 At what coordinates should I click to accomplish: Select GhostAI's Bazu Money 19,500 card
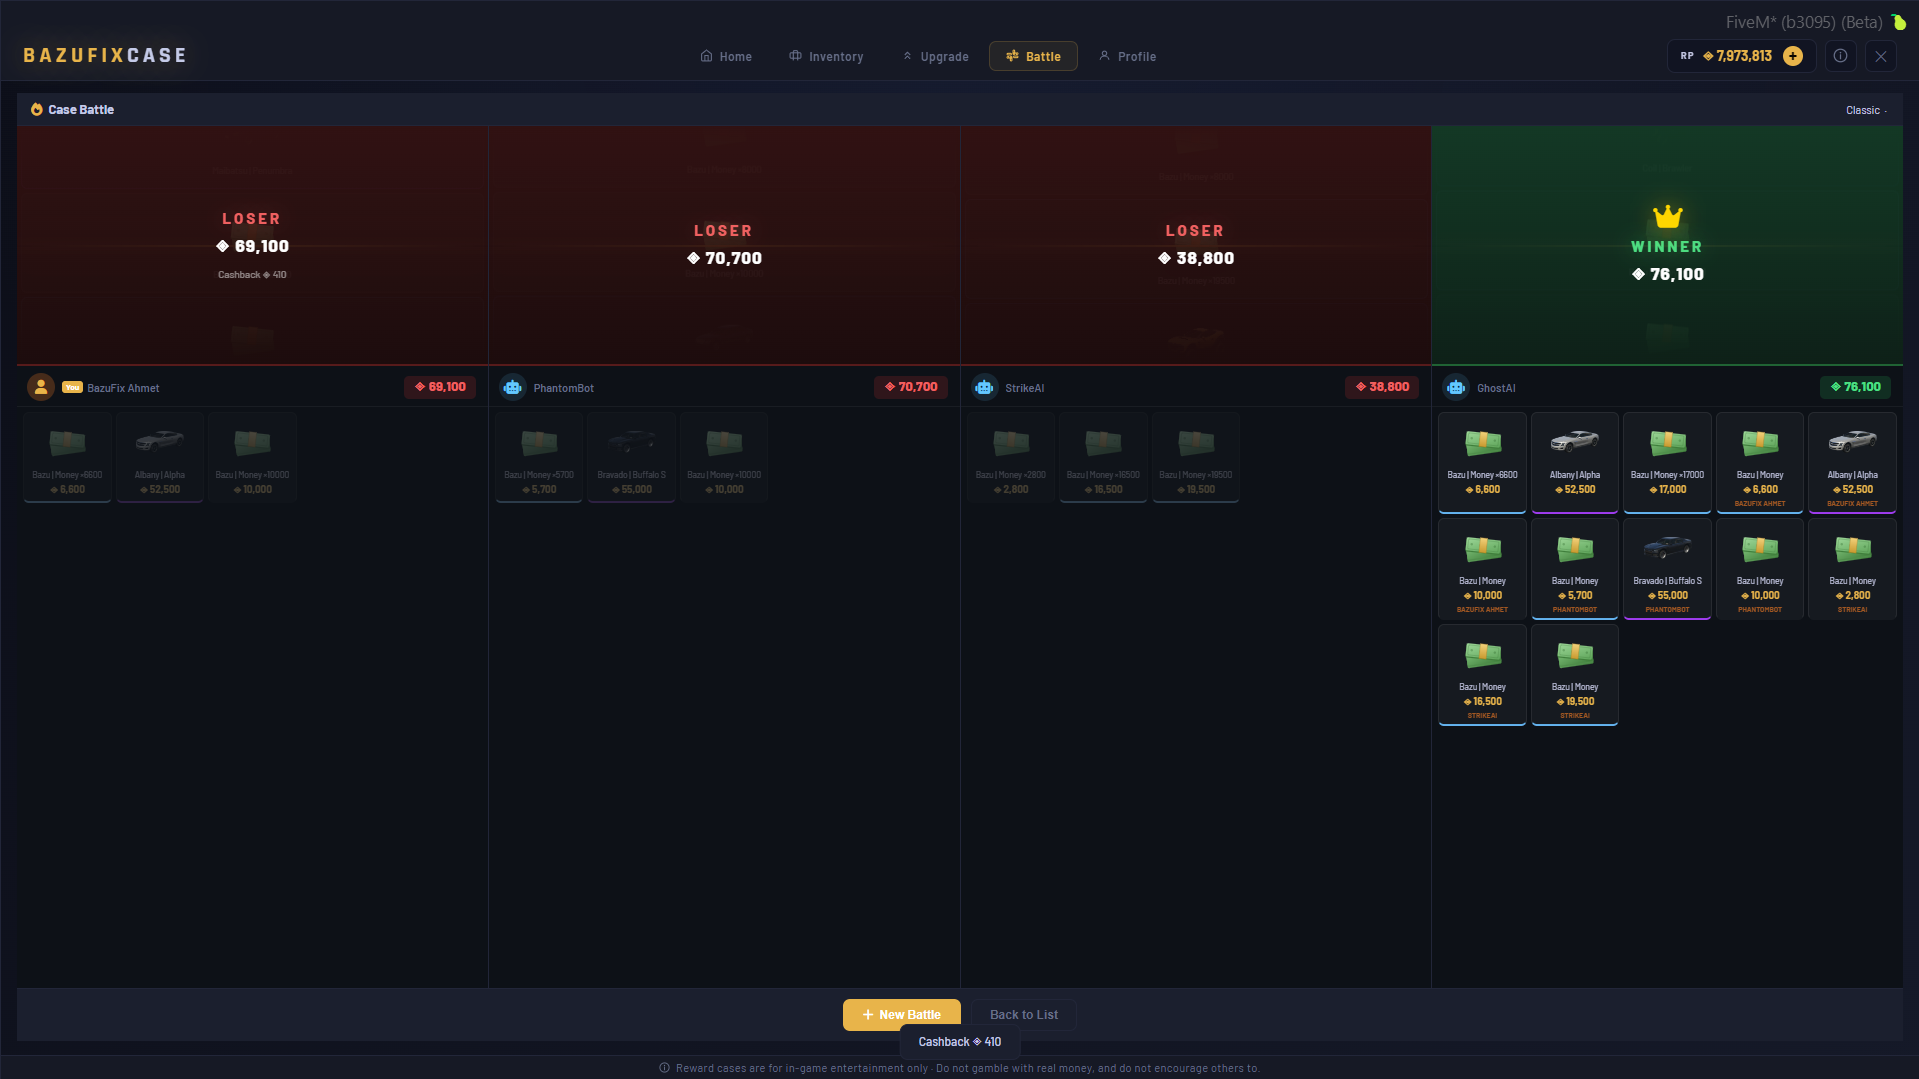1575,675
